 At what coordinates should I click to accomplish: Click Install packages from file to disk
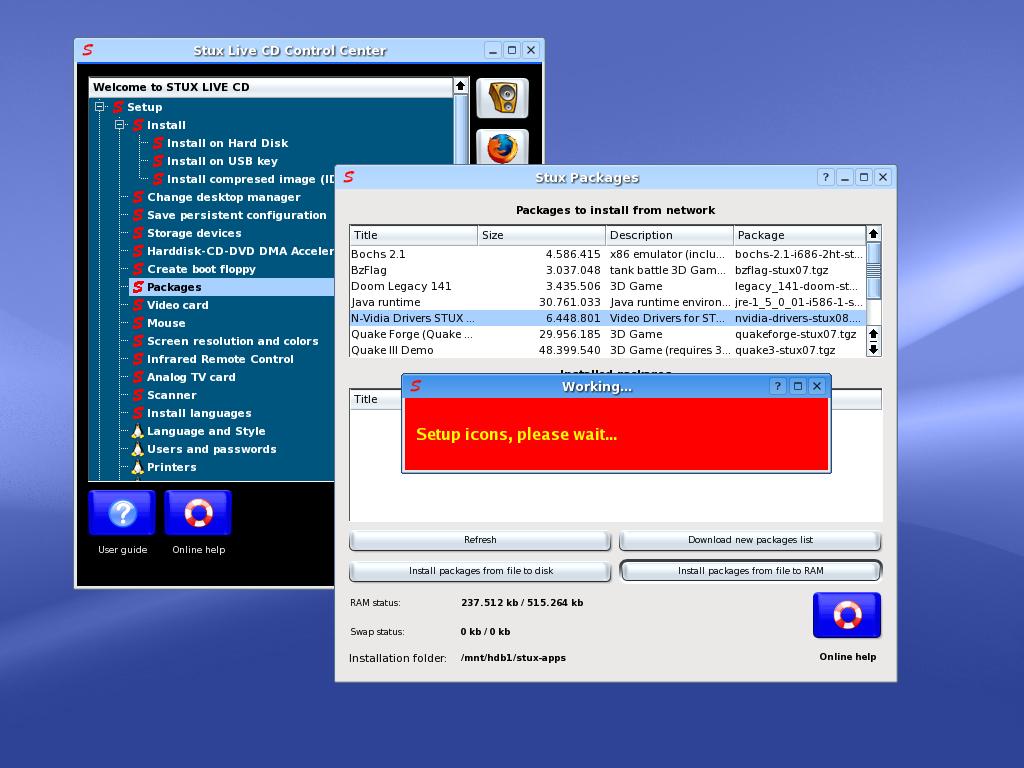coord(480,571)
